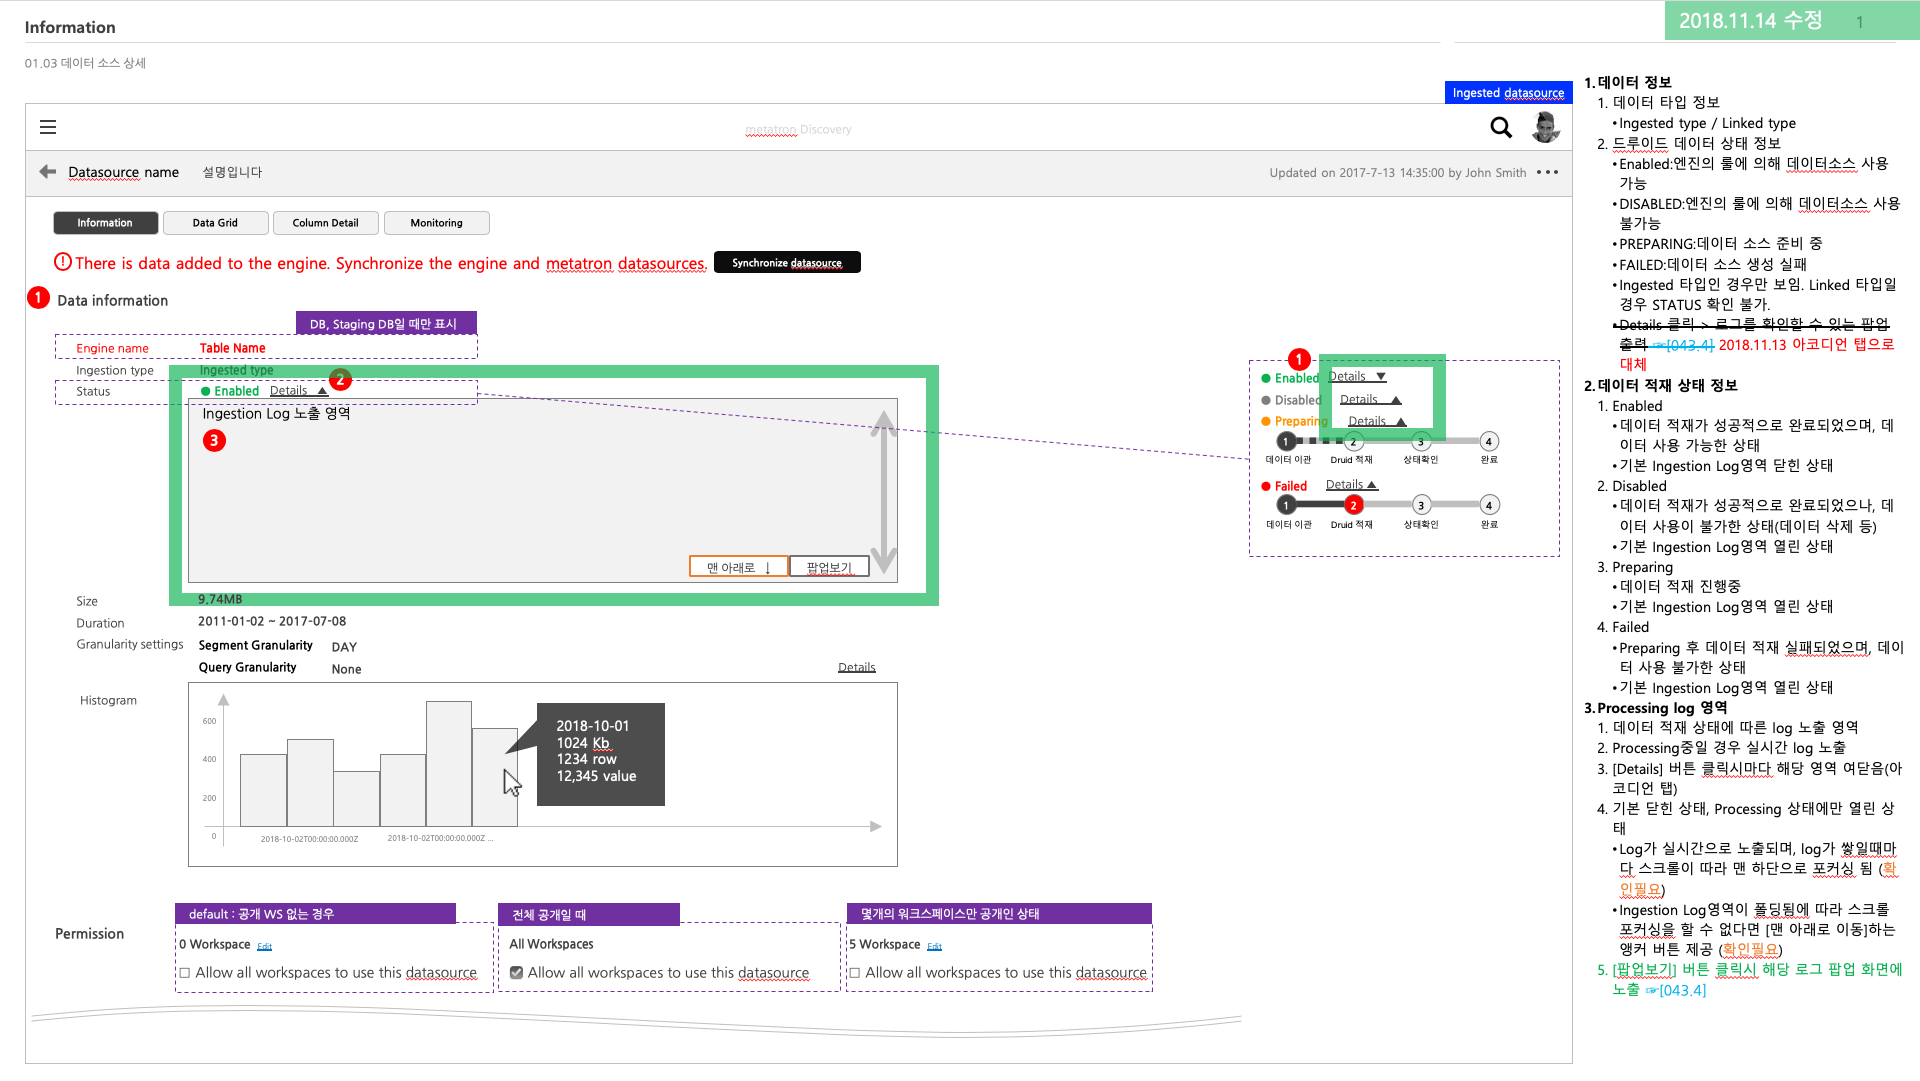Screen dimensions: 1920x1081
Task: Collapse Details beside the Failed status
Action: pyautogui.click(x=1351, y=485)
